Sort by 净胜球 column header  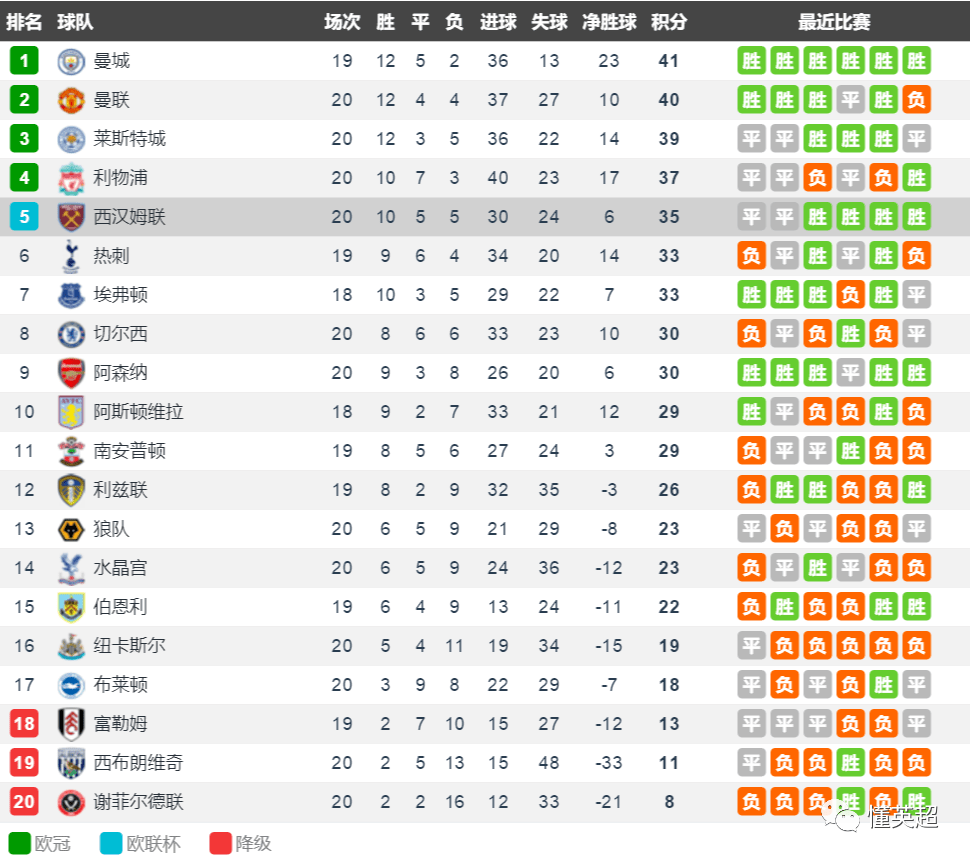tap(609, 22)
